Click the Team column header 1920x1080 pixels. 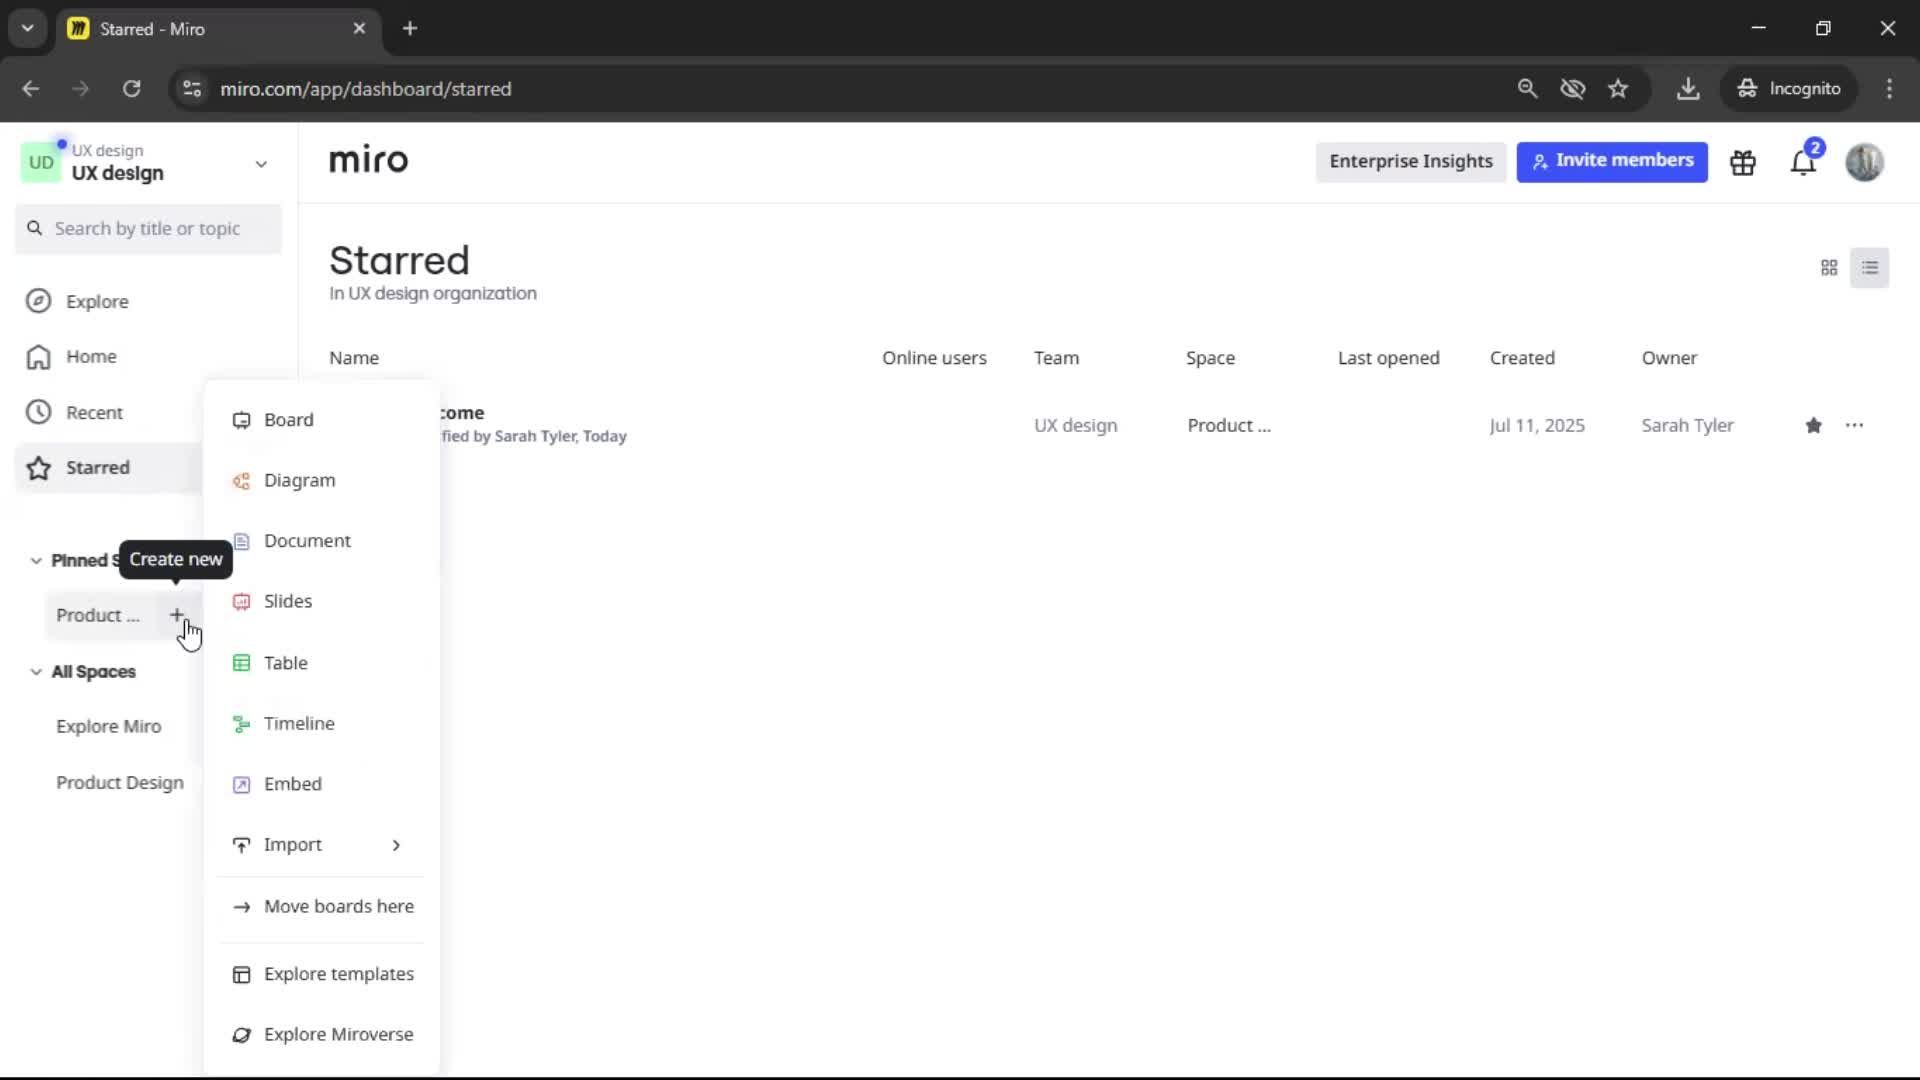1056,358
